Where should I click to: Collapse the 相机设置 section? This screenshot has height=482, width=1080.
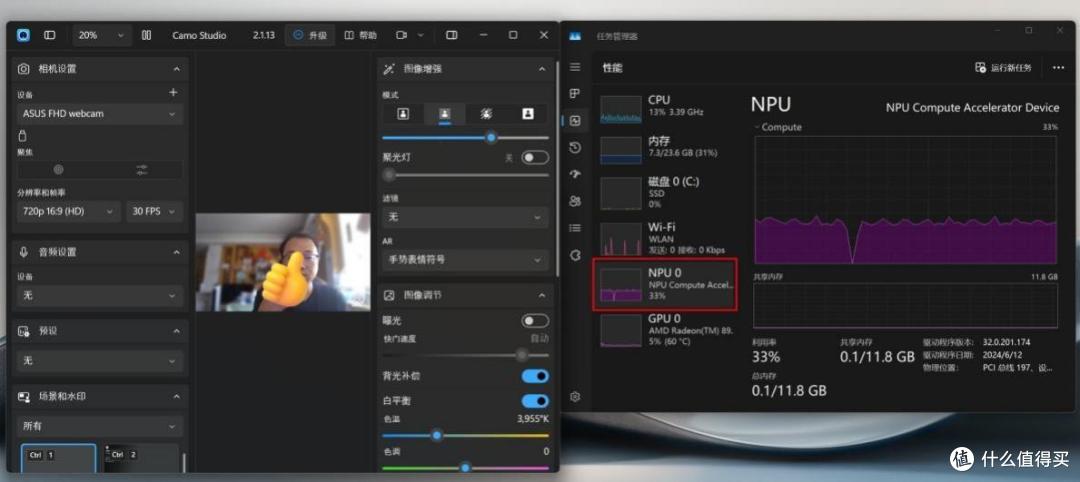pos(177,69)
